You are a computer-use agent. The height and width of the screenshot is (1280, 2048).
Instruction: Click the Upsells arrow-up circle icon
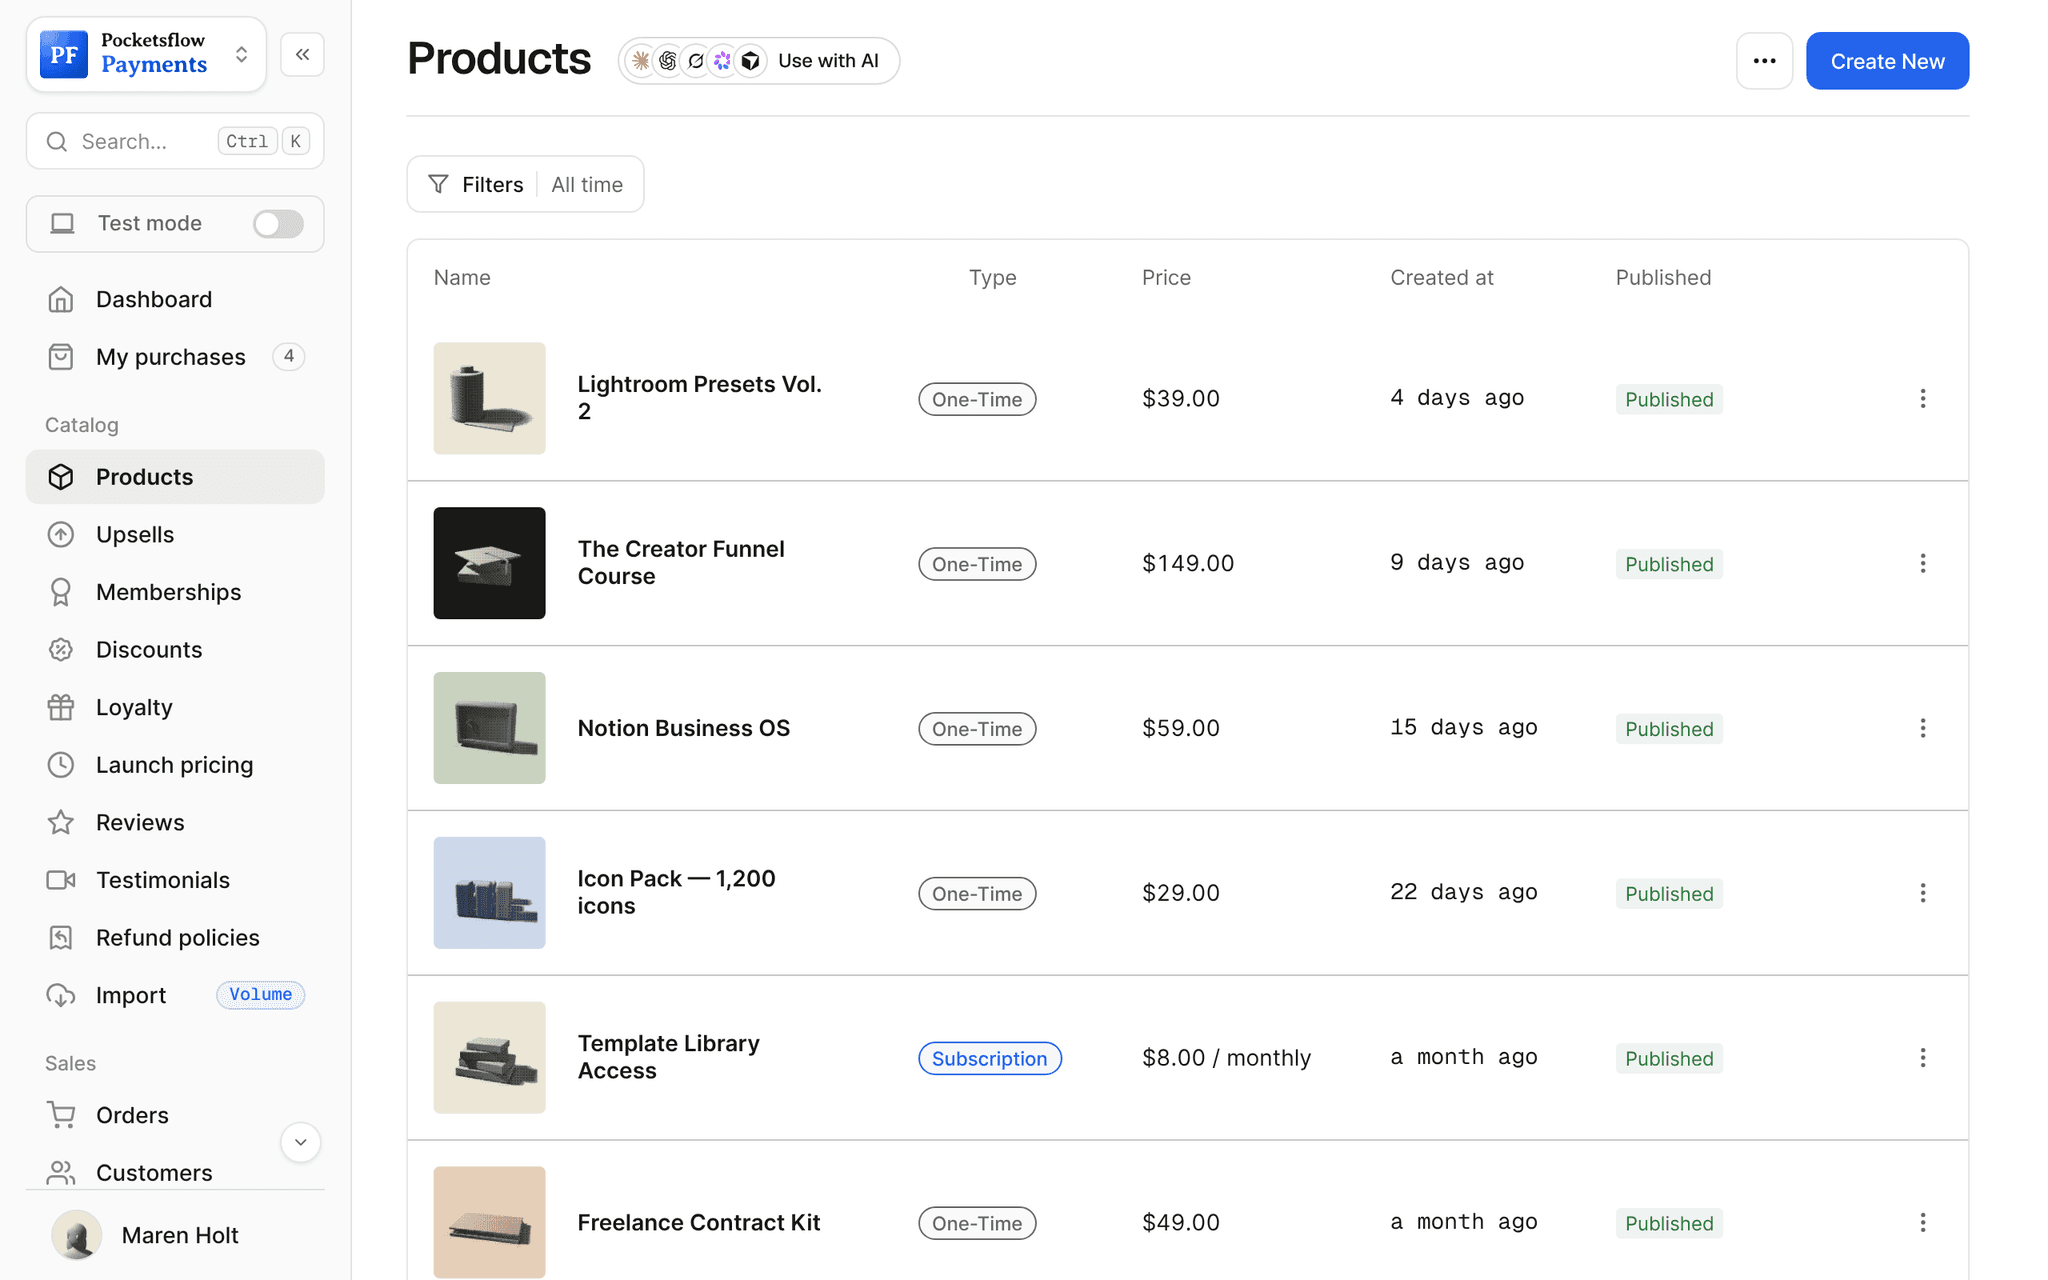61,535
